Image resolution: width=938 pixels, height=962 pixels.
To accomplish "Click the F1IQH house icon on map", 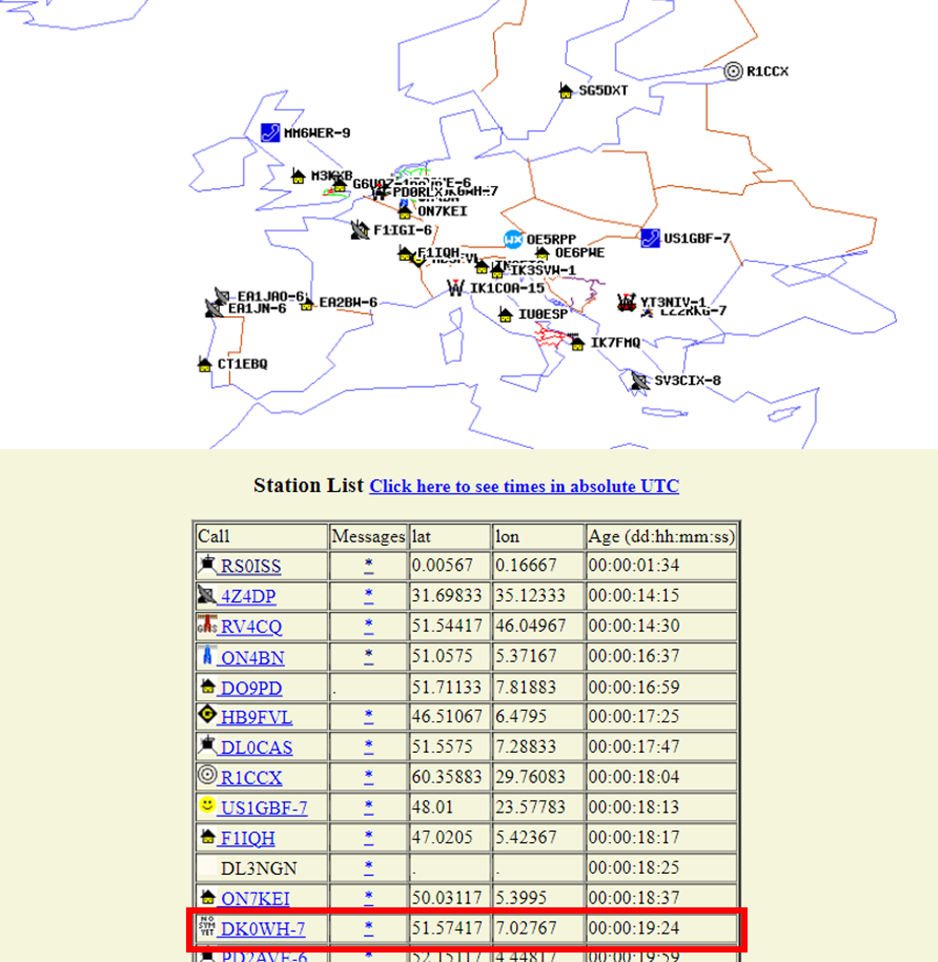I will (x=404, y=253).
